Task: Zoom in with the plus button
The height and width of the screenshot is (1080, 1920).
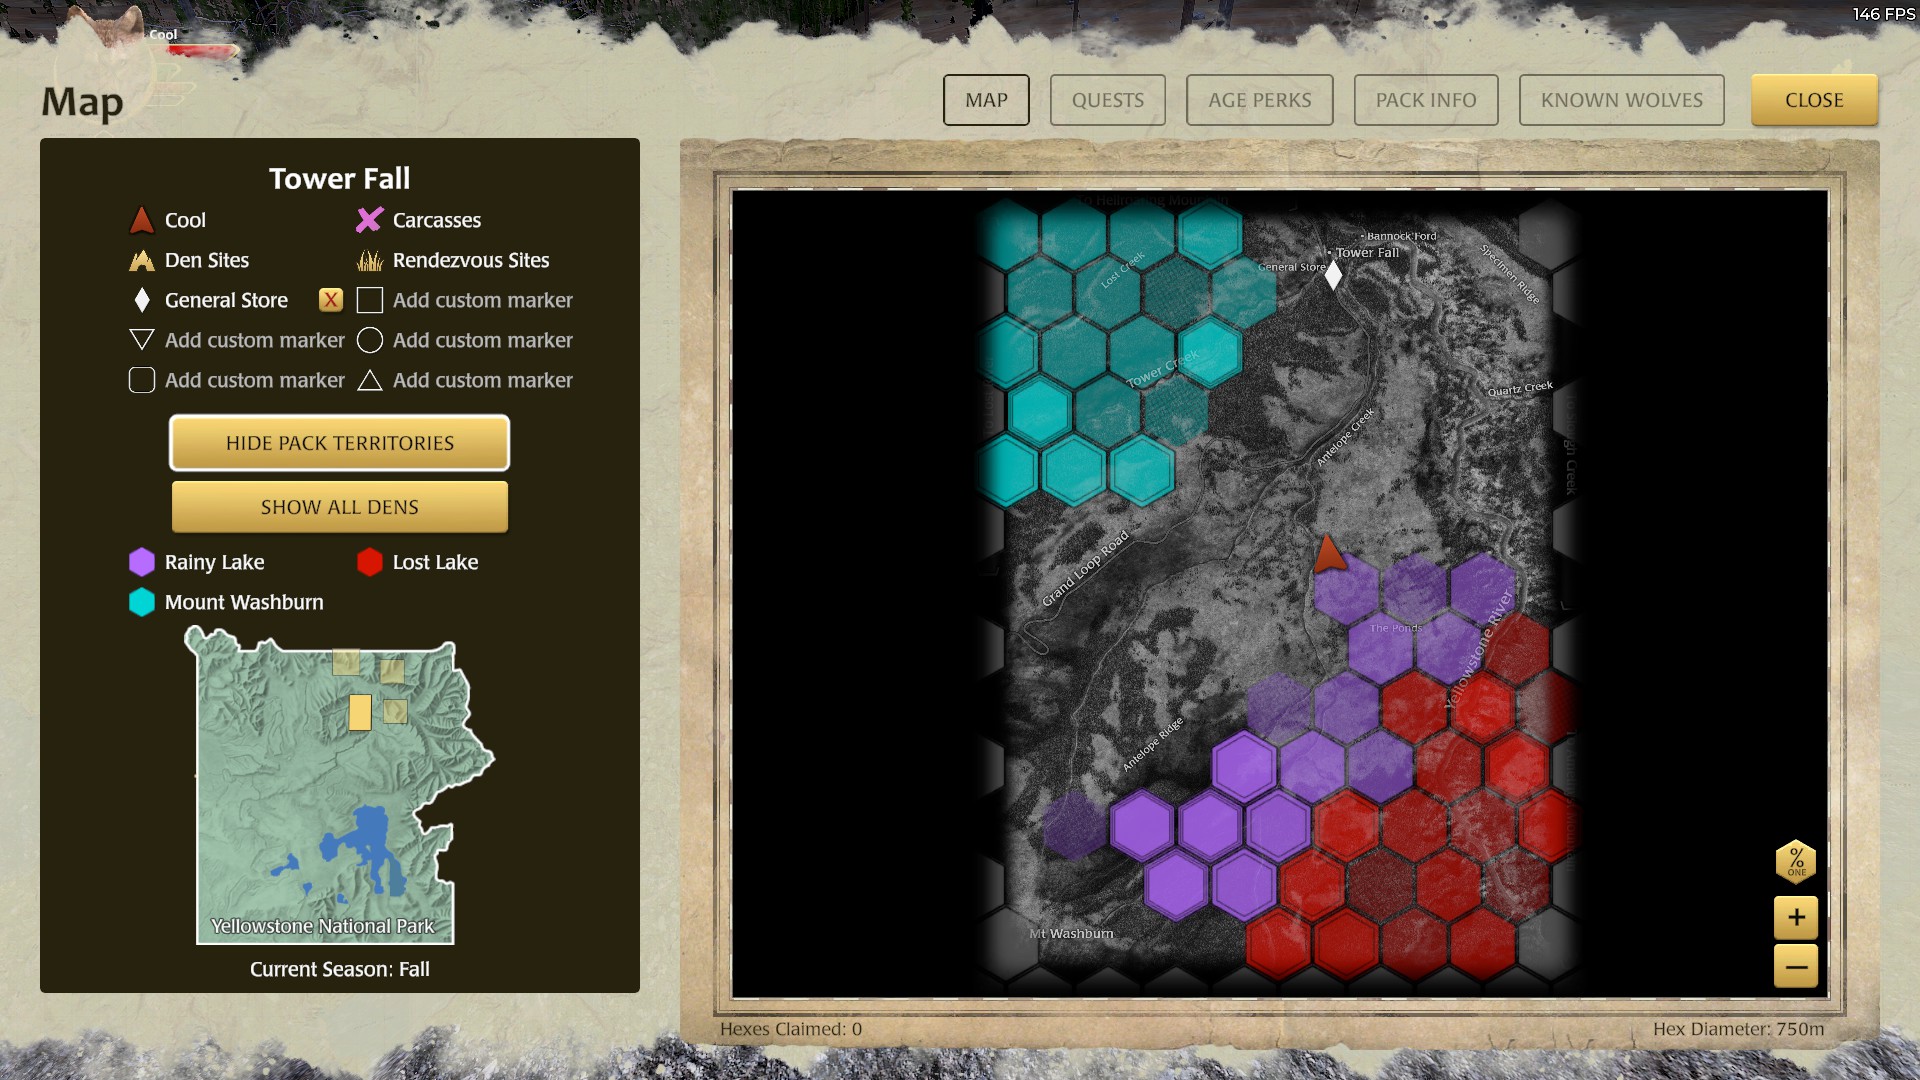Action: (1796, 917)
